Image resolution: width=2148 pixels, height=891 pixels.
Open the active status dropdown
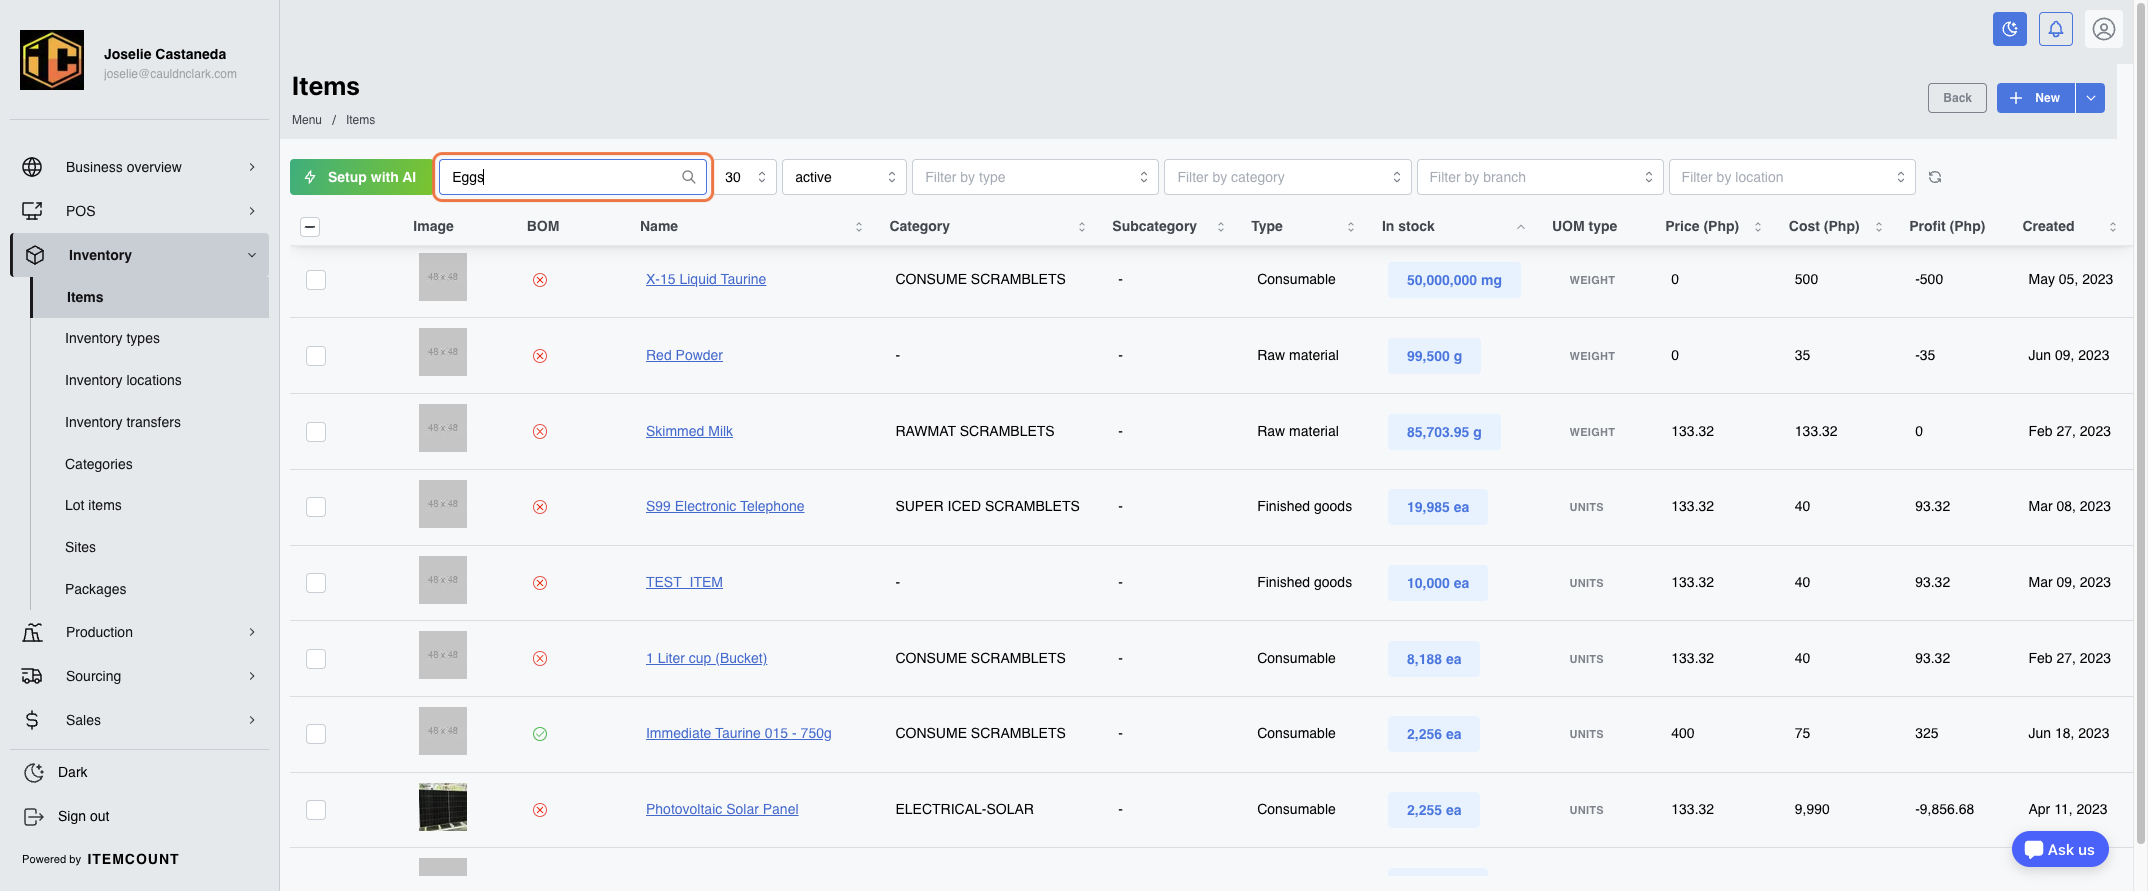pos(844,177)
